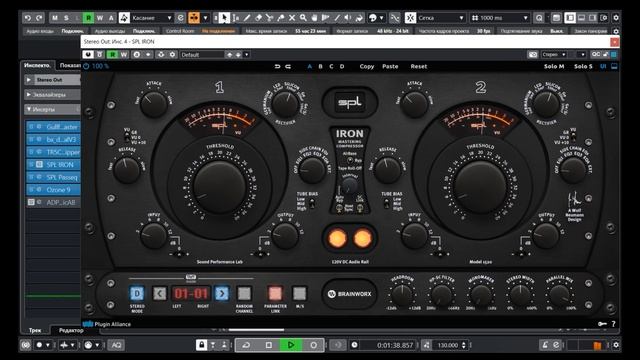Click the plugin redo arrow
Screen dimensions: 640x360
point(288,66)
